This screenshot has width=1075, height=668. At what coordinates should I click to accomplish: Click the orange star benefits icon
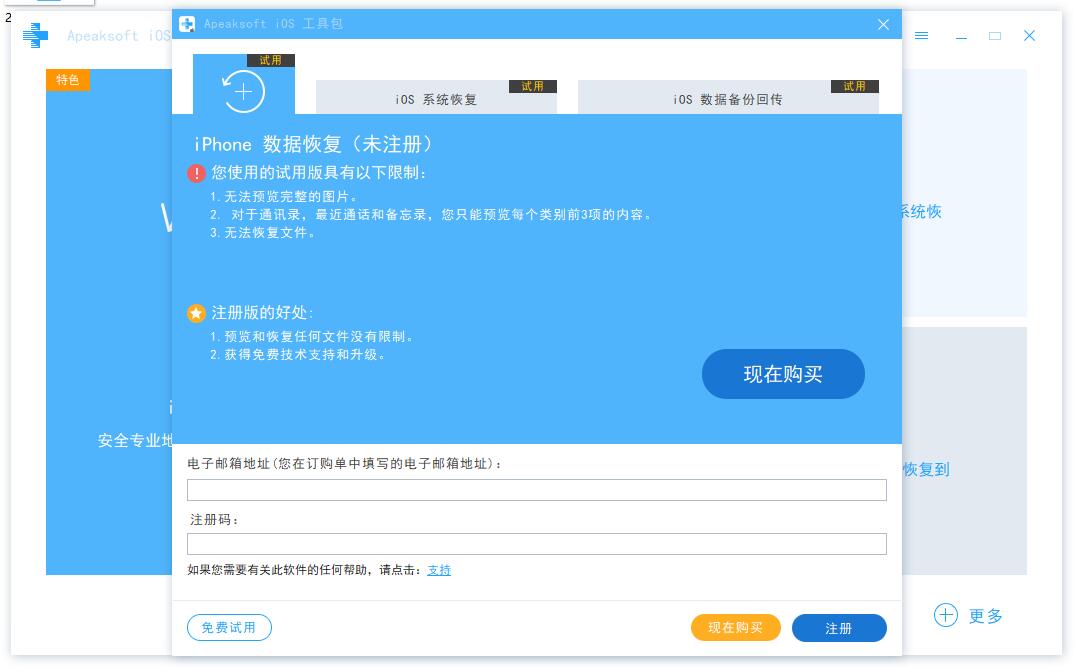196,313
